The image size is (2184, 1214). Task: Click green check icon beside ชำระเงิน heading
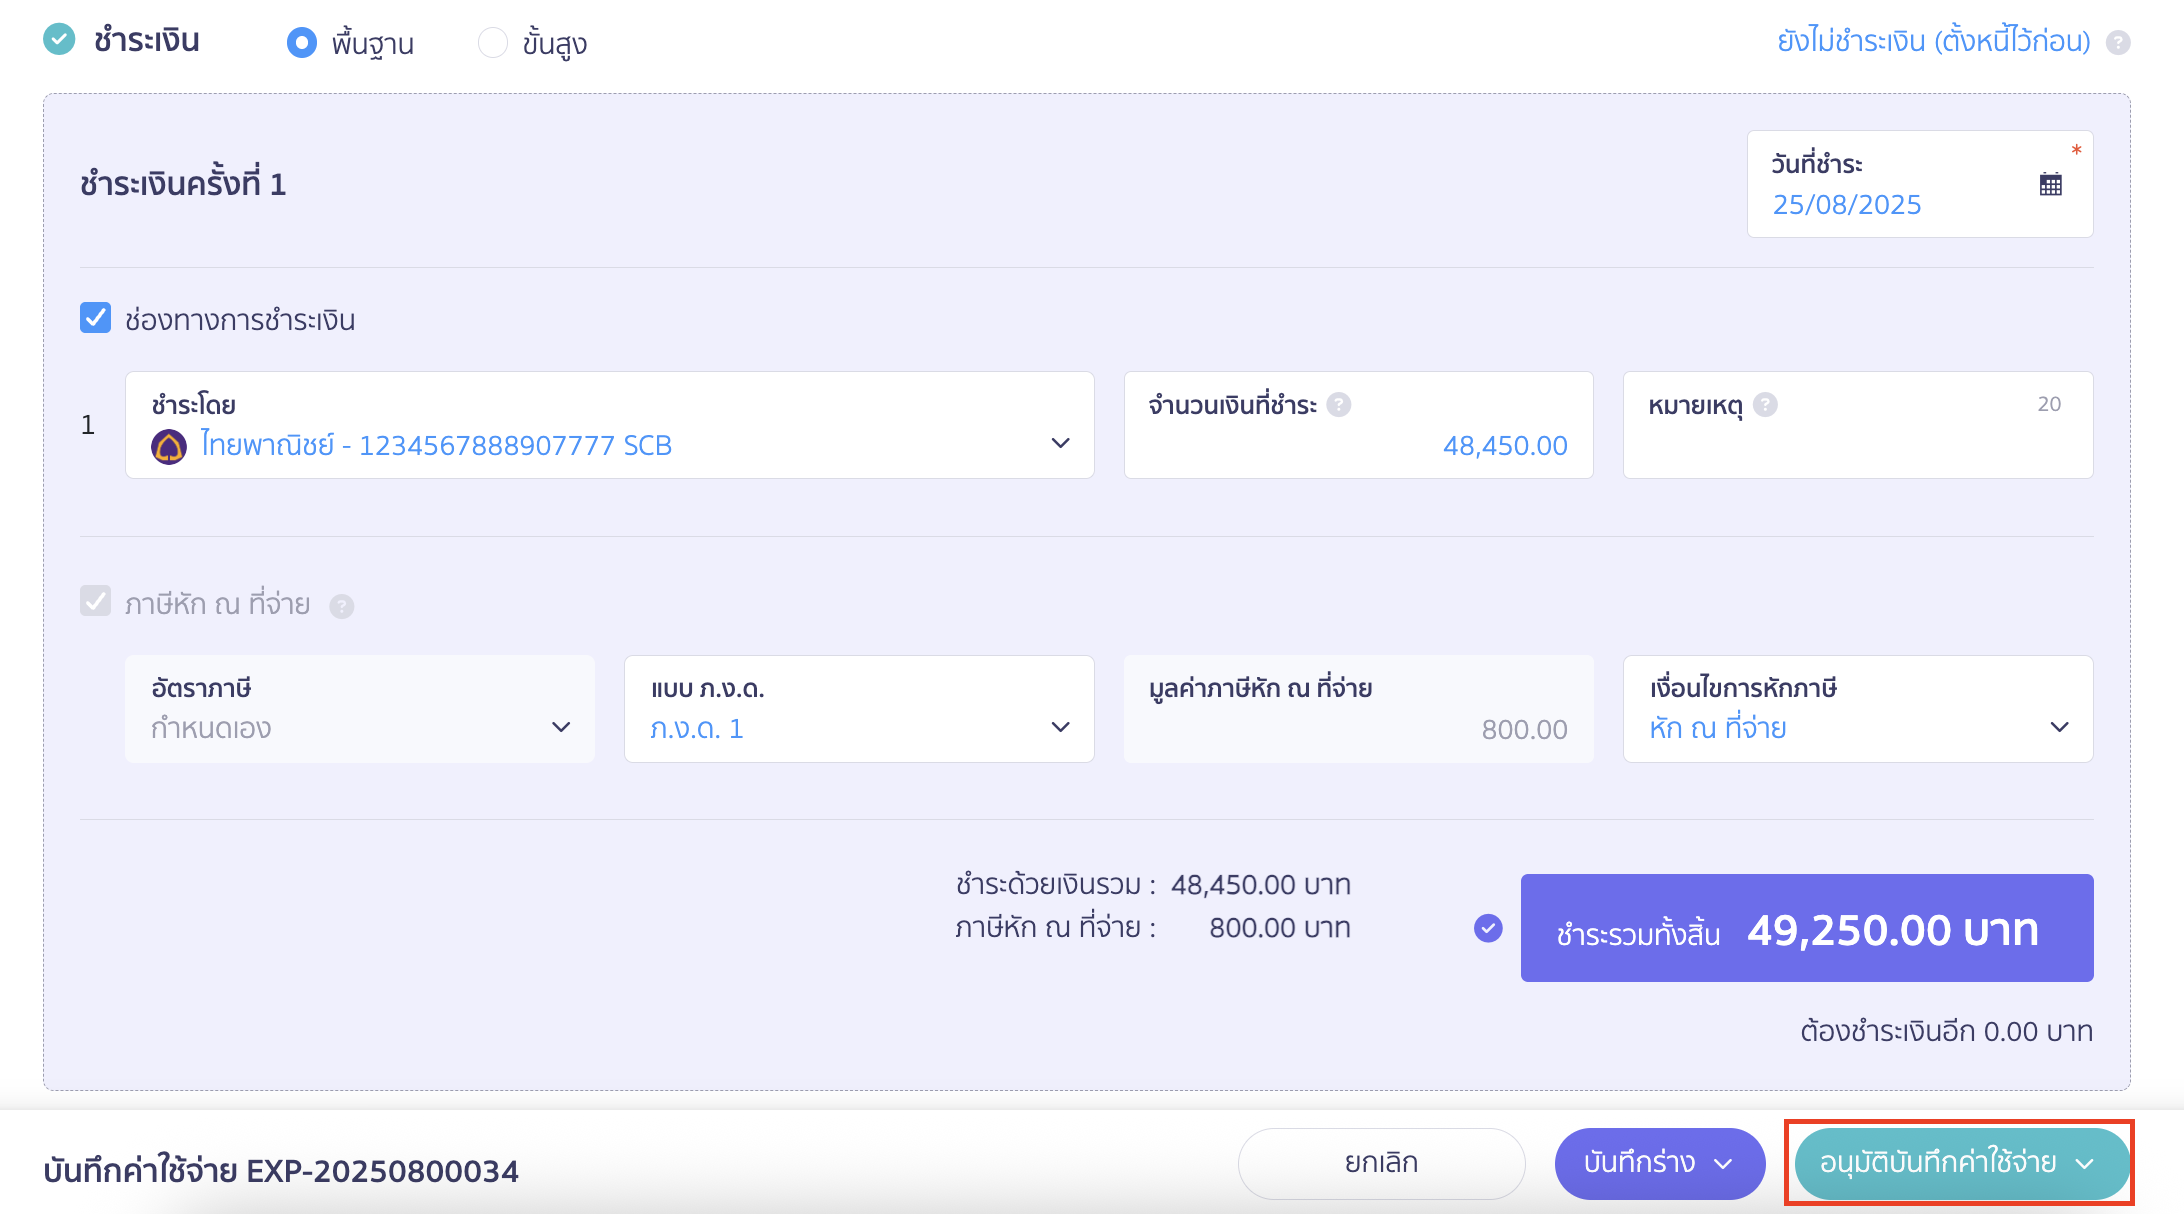[60, 40]
